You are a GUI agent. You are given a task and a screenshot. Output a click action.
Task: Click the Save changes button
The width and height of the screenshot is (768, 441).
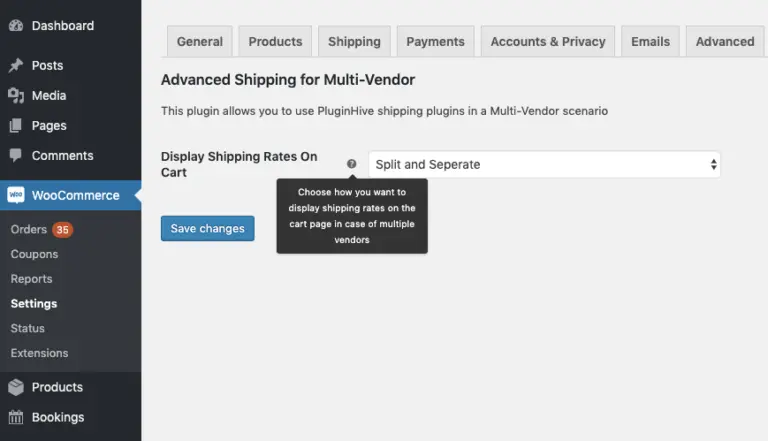coord(207,229)
